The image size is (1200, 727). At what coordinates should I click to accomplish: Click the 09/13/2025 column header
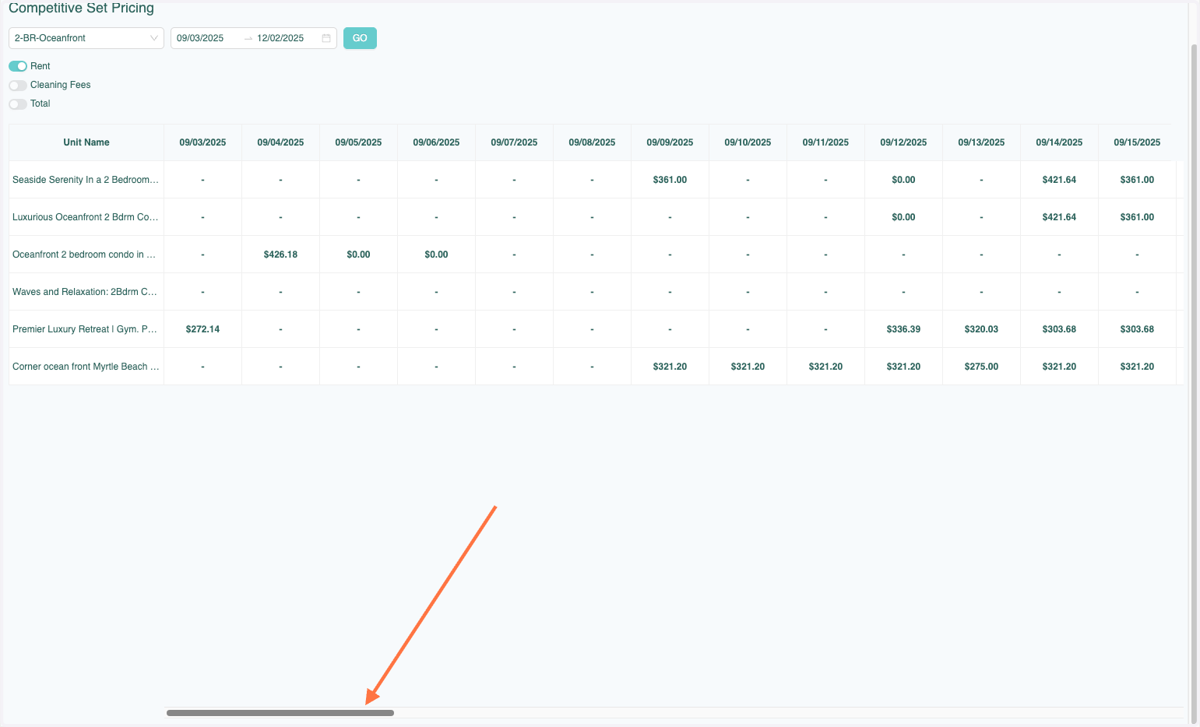[x=982, y=142]
